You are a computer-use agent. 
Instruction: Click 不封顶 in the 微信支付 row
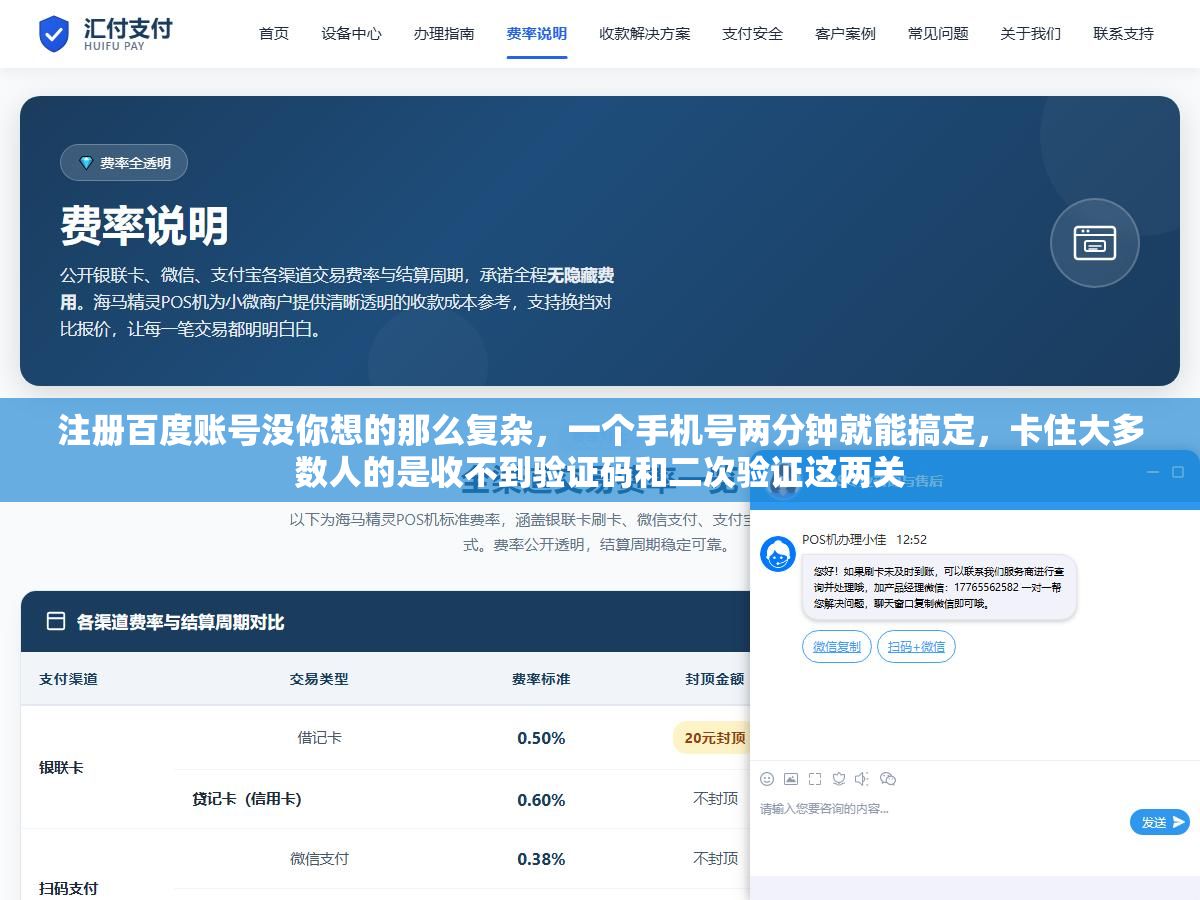(716, 858)
